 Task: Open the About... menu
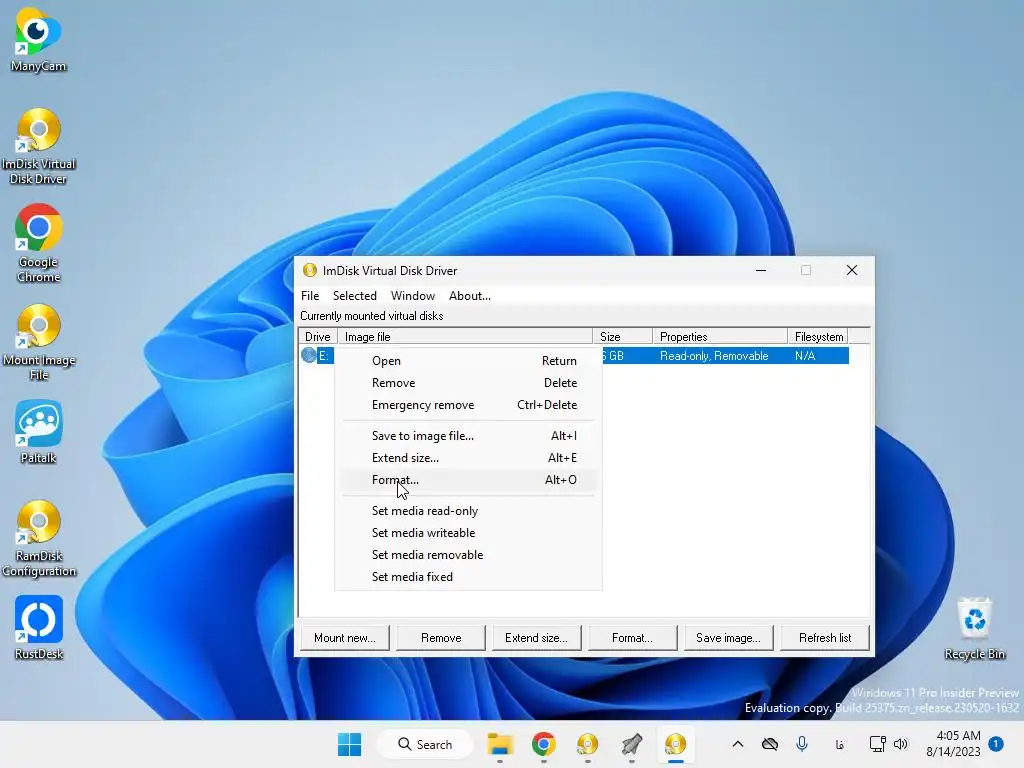point(470,296)
